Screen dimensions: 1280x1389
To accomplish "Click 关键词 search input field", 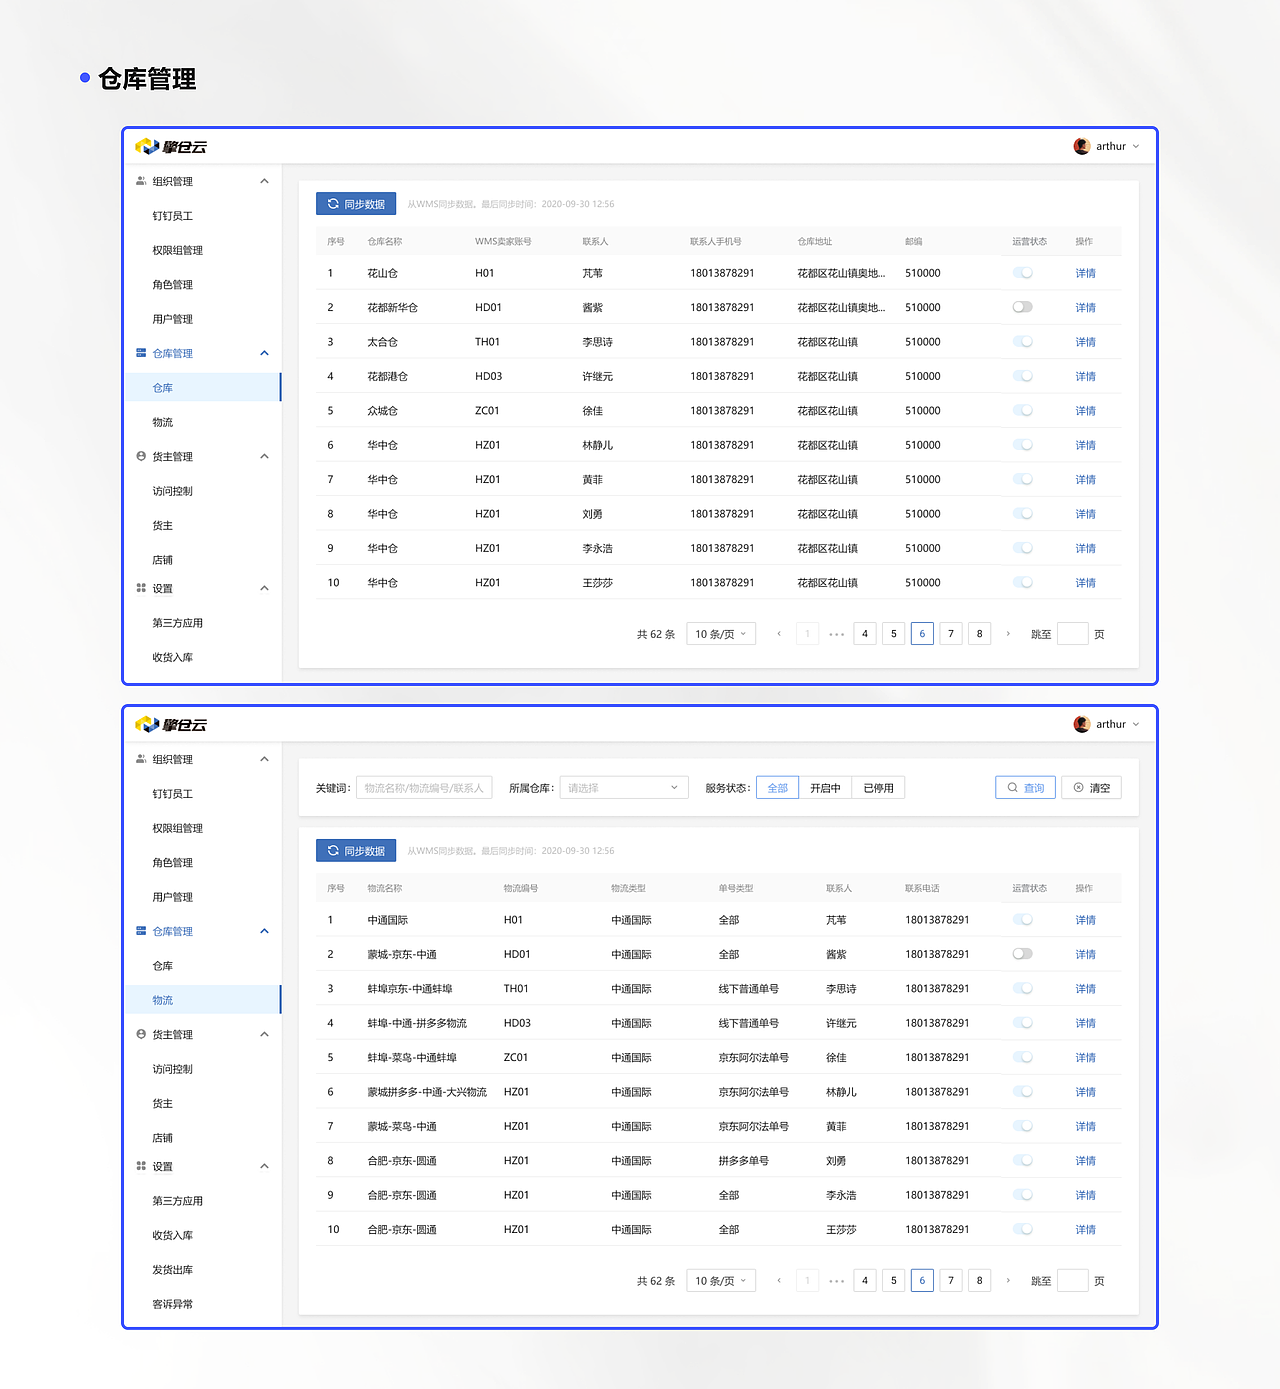I will point(424,788).
